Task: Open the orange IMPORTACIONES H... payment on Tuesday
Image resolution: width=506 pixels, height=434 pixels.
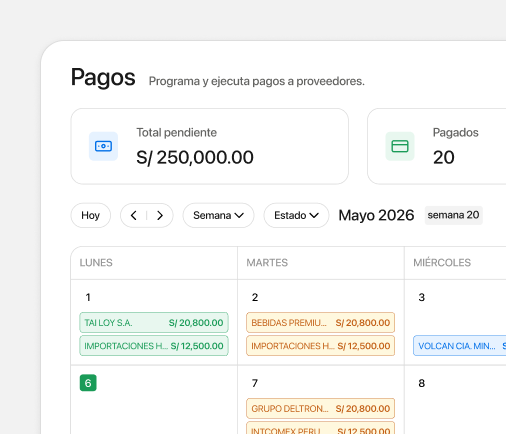Action: pyautogui.click(x=321, y=346)
